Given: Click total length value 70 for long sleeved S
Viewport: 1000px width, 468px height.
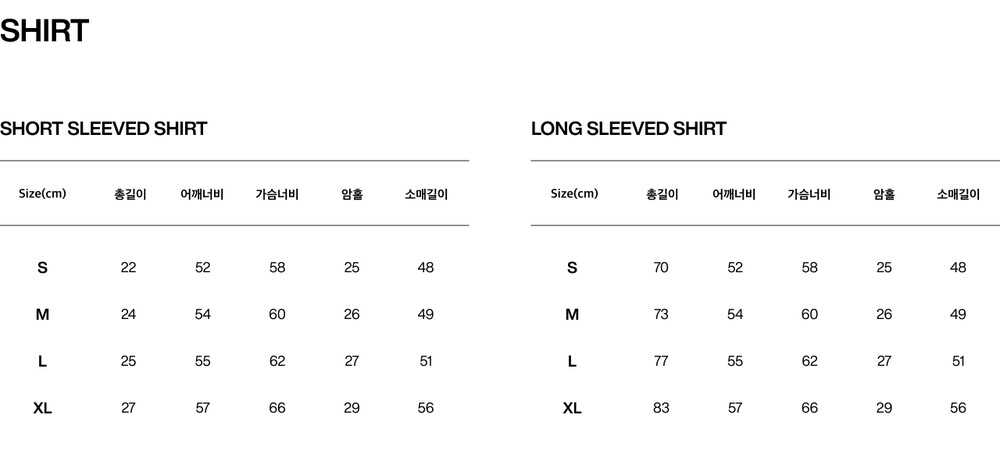Looking at the screenshot, I should (660, 267).
